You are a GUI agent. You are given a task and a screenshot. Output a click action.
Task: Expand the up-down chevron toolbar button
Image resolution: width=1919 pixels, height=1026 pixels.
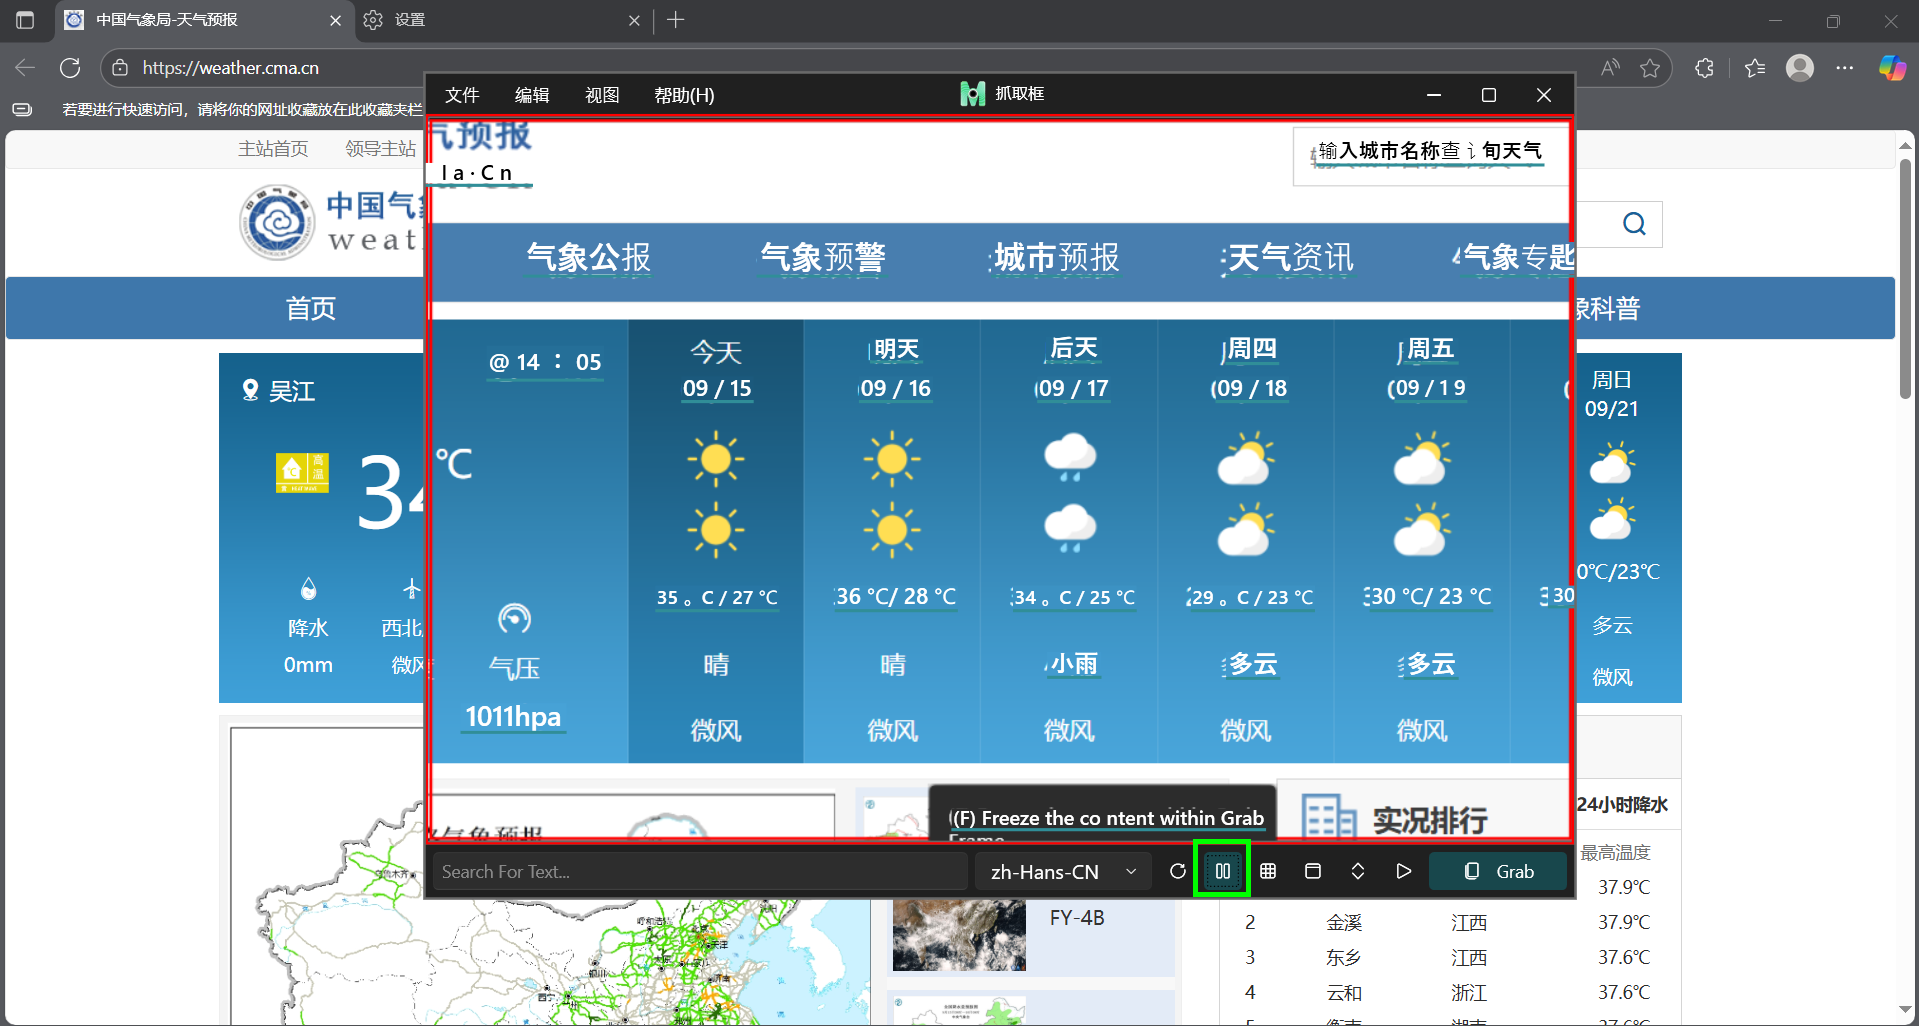click(x=1358, y=871)
